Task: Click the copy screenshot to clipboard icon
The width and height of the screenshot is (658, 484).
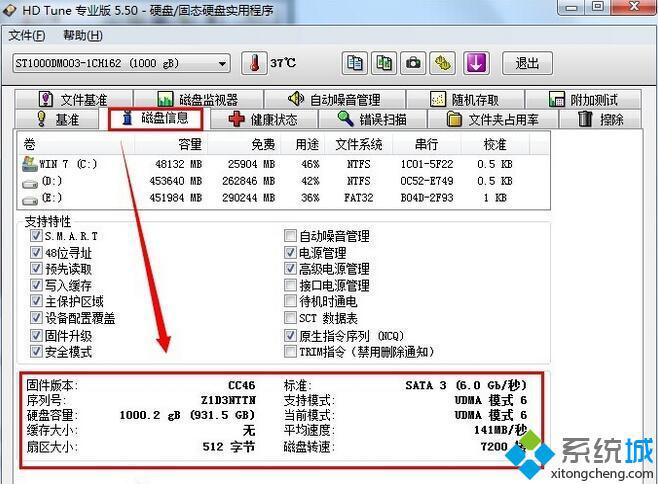Action: (384, 63)
